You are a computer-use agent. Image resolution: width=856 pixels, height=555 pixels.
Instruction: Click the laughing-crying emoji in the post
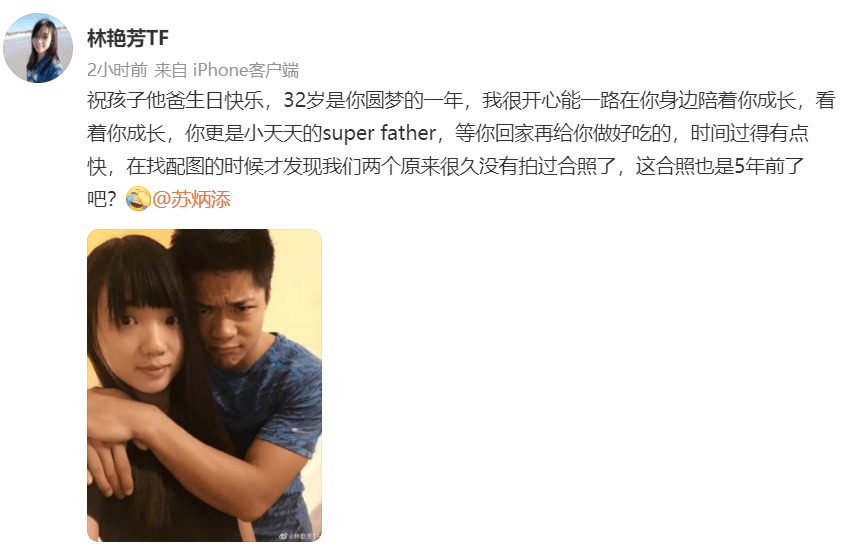pos(138,199)
